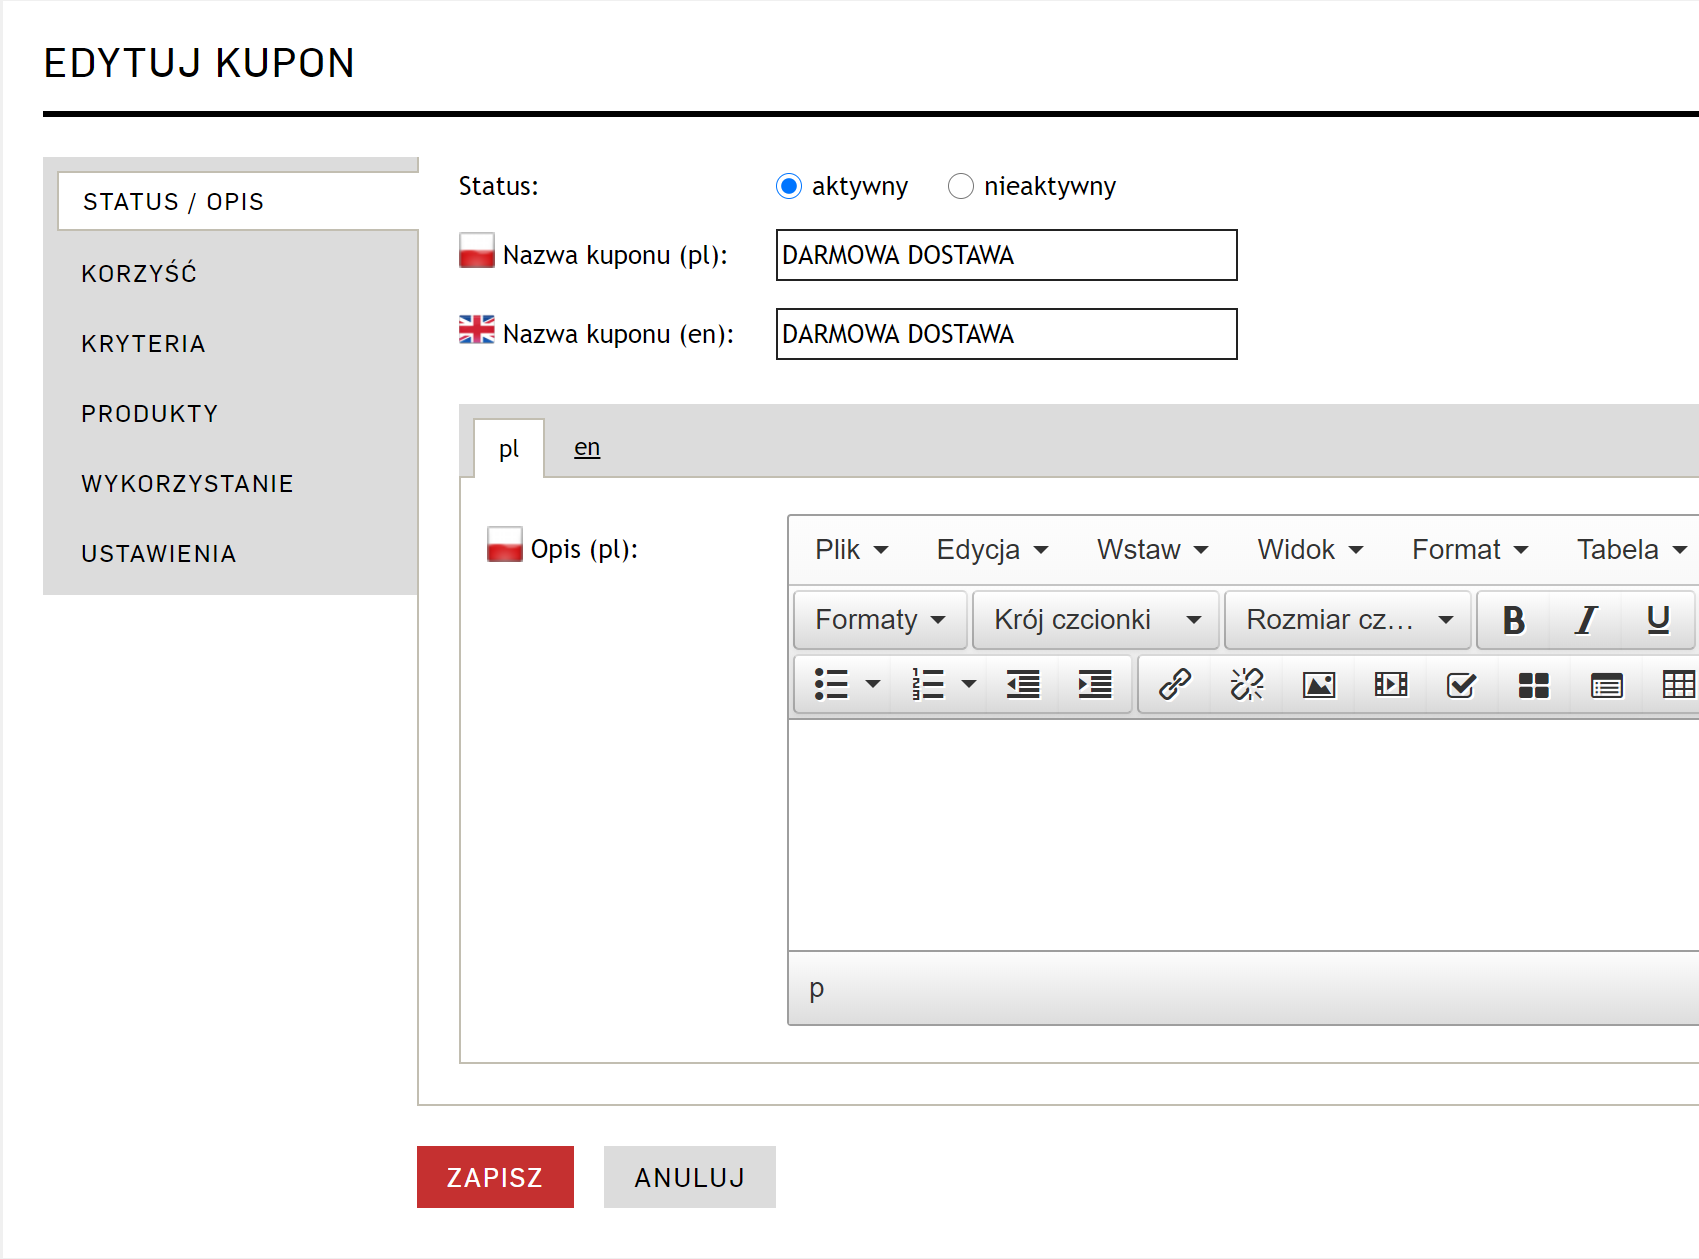Click the Nazwa kuponu (pl) text field
The width and height of the screenshot is (1699, 1259).
click(x=1006, y=256)
